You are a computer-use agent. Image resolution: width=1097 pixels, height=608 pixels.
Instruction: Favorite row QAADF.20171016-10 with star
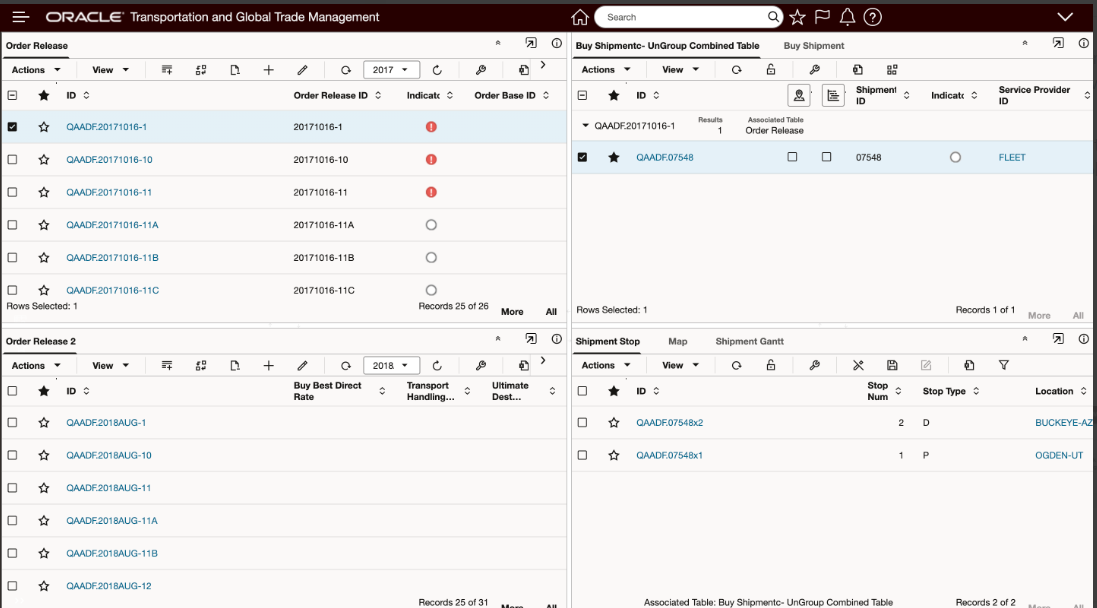point(43,160)
